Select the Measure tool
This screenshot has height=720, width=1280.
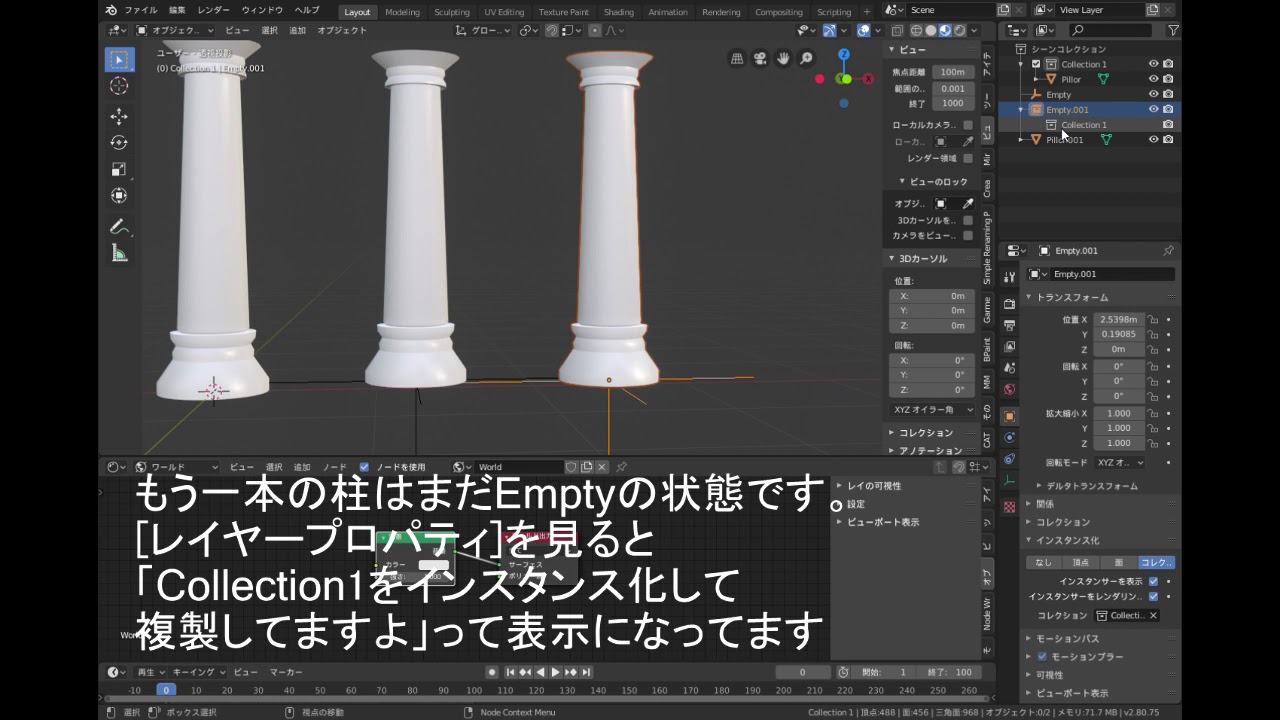(119, 254)
